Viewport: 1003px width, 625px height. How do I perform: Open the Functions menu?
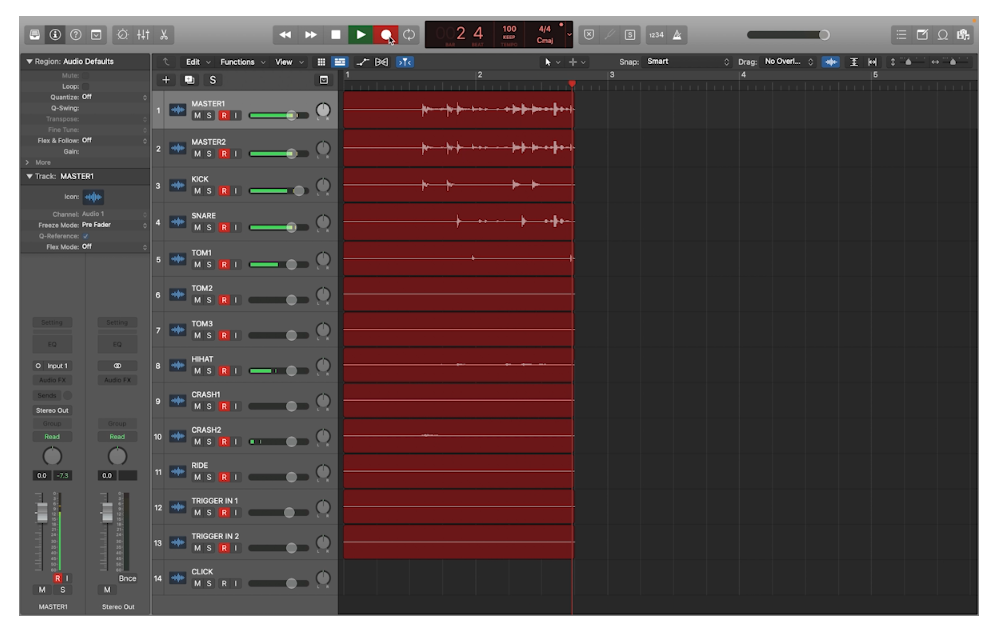coord(242,62)
